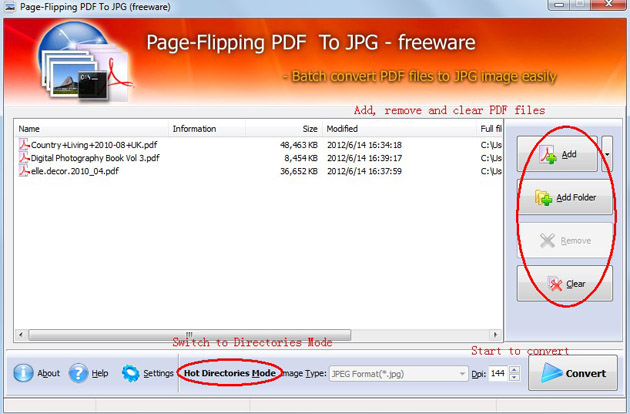630x414 pixels.
Task: Open the dropdown arrow beside Add
Action: pos(607,154)
